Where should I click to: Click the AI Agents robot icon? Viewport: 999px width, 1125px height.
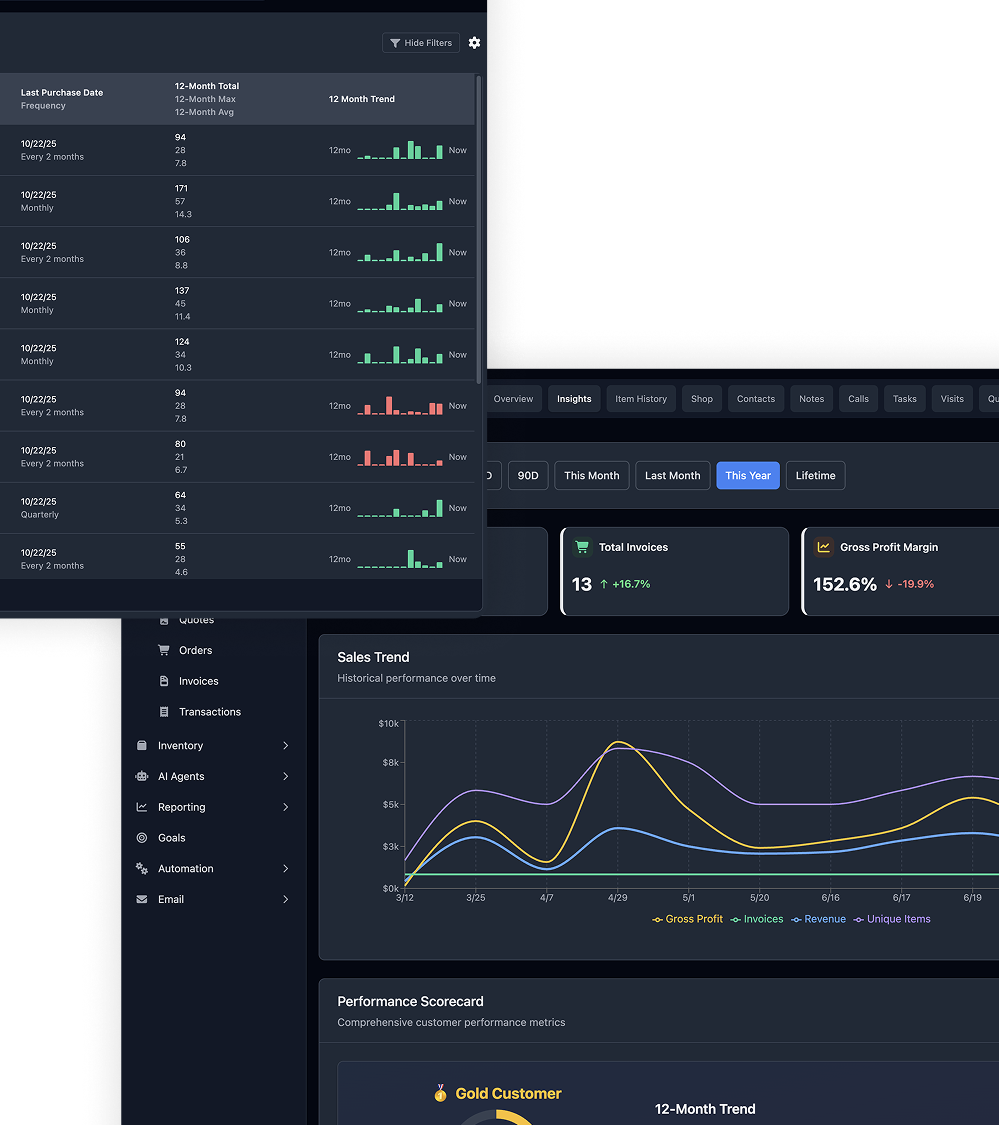pos(142,776)
